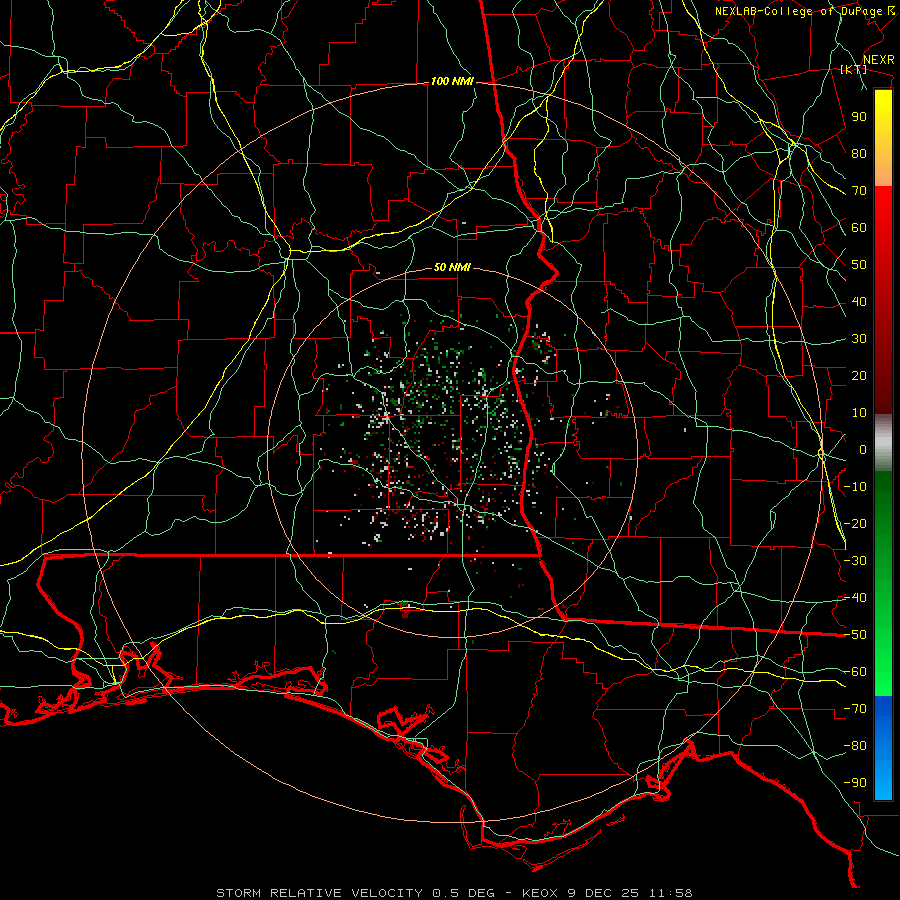Image resolution: width=900 pixels, height=900 pixels.
Task: Click the blue bottom segment of the color bar
Action: click(x=883, y=748)
